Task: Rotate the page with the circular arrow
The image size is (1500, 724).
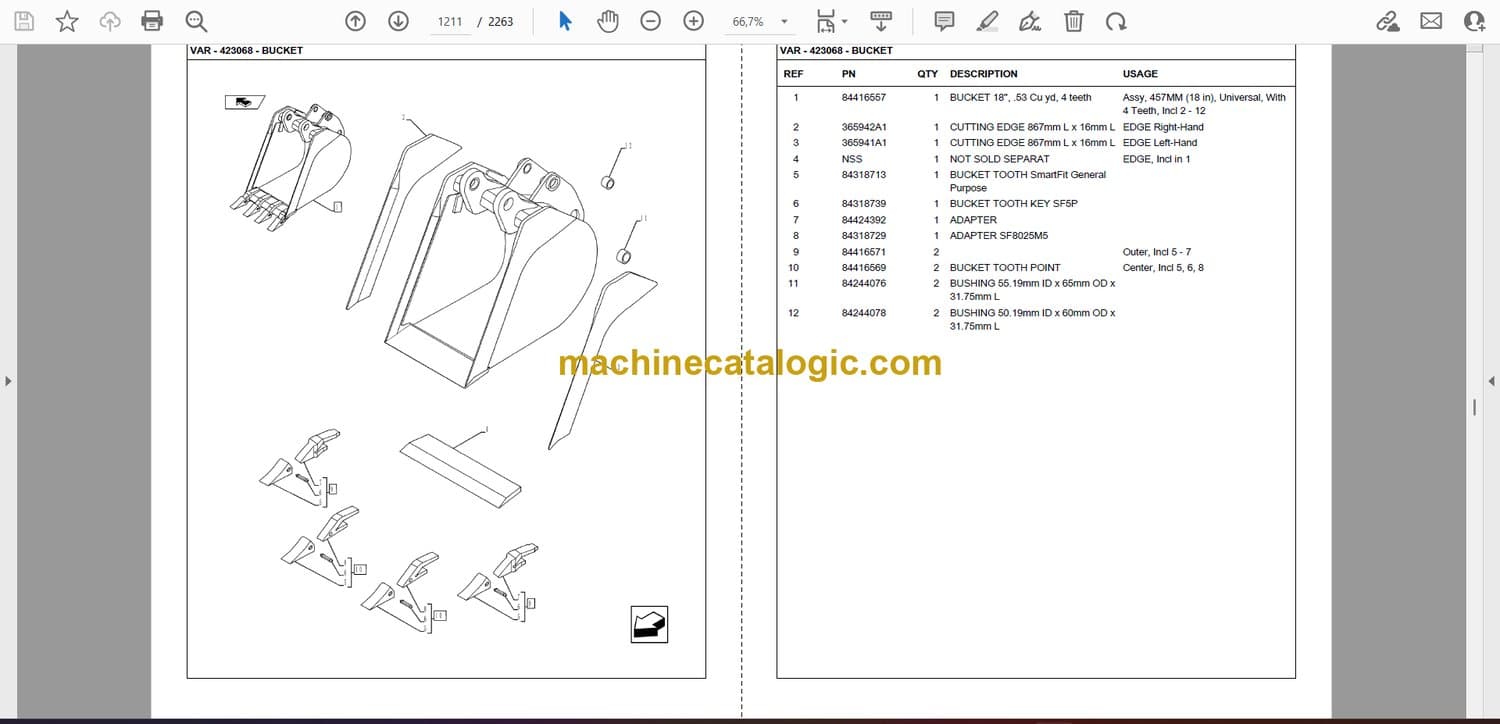Action: pyautogui.click(x=1116, y=21)
